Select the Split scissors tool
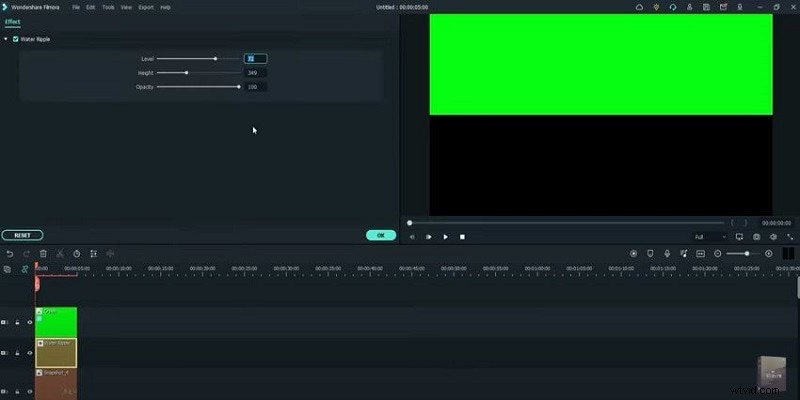Image resolution: width=800 pixels, height=400 pixels. point(60,254)
